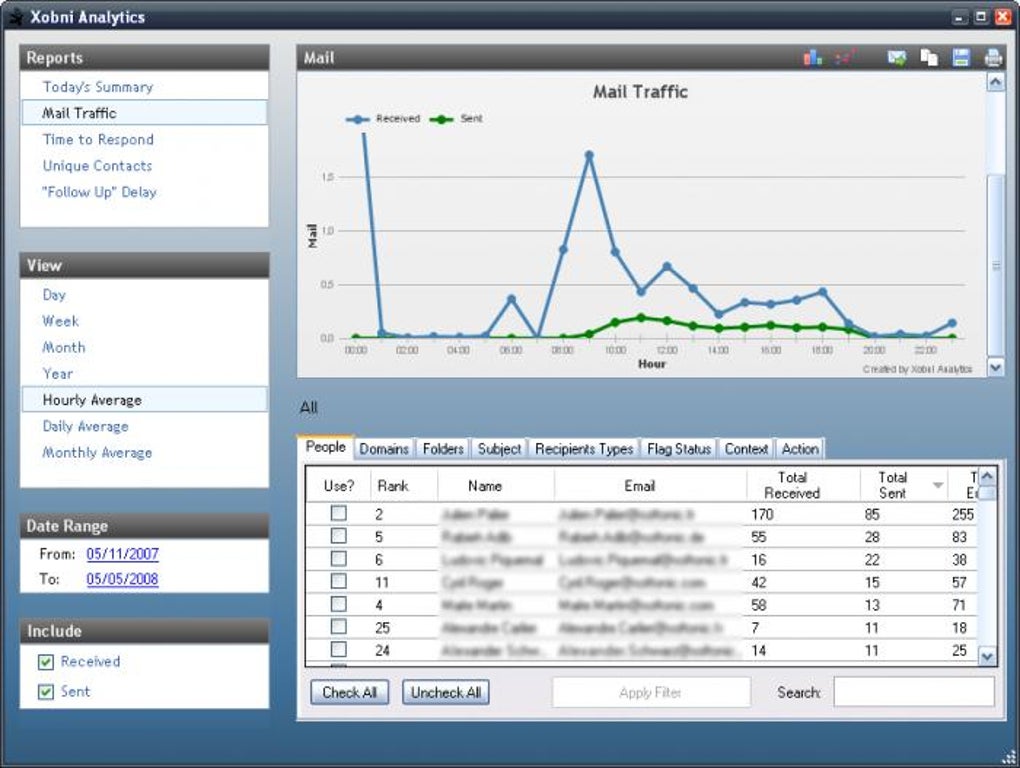Click the Xobni Analytics title bar logo
This screenshot has height=768, width=1020.
[16, 17]
